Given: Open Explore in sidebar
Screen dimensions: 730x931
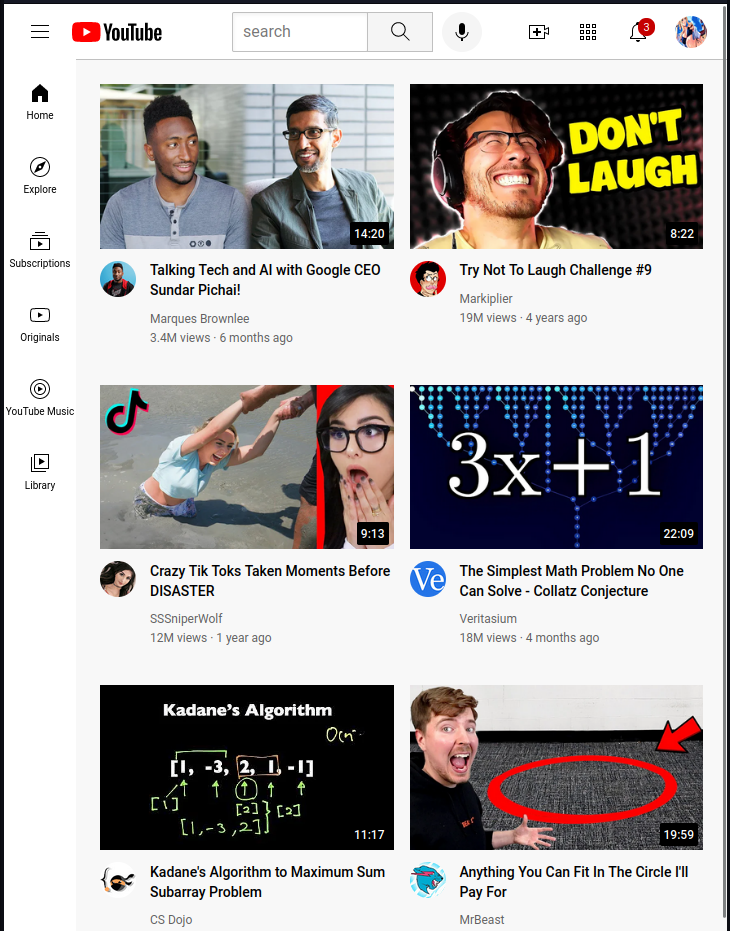Looking at the screenshot, I should coord(40,176).
